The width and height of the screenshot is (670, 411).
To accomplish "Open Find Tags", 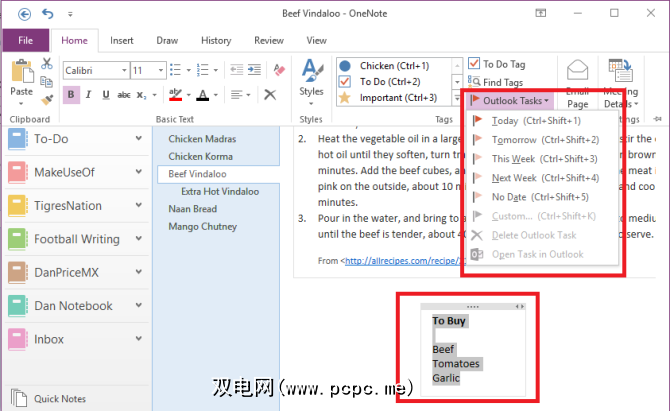I will 496,82.
